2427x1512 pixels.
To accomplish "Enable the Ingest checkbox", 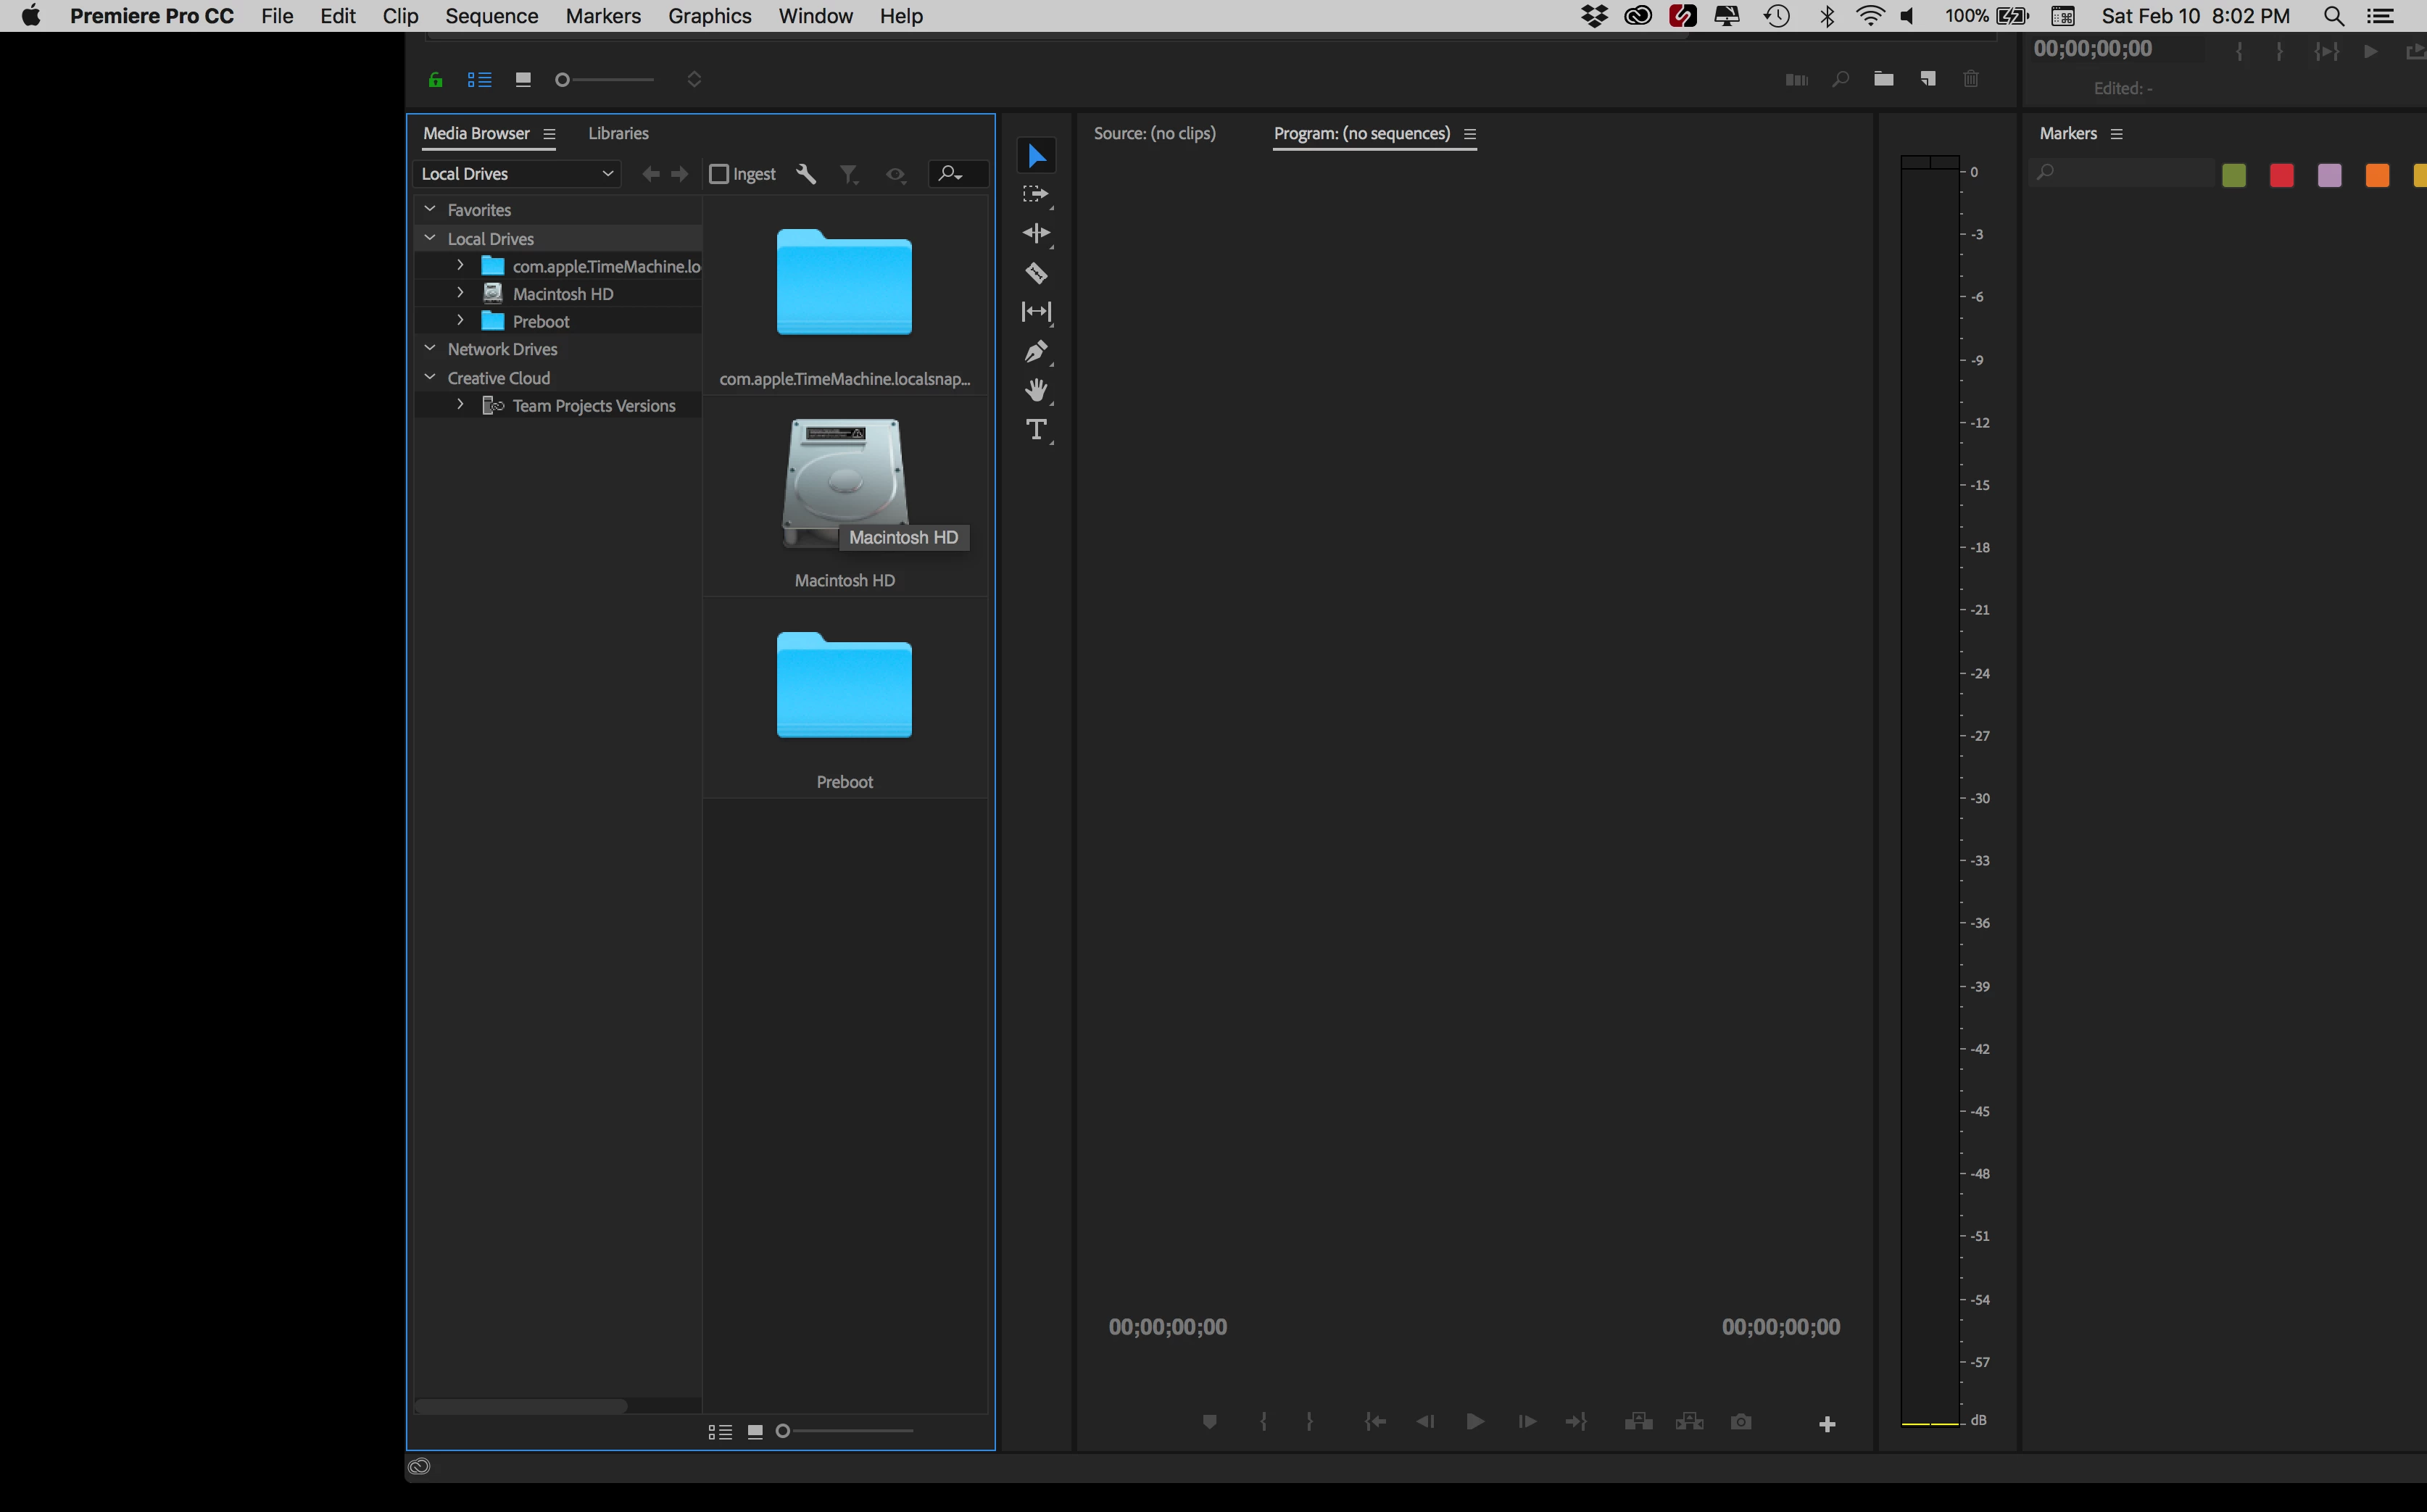I will [718, 174].
